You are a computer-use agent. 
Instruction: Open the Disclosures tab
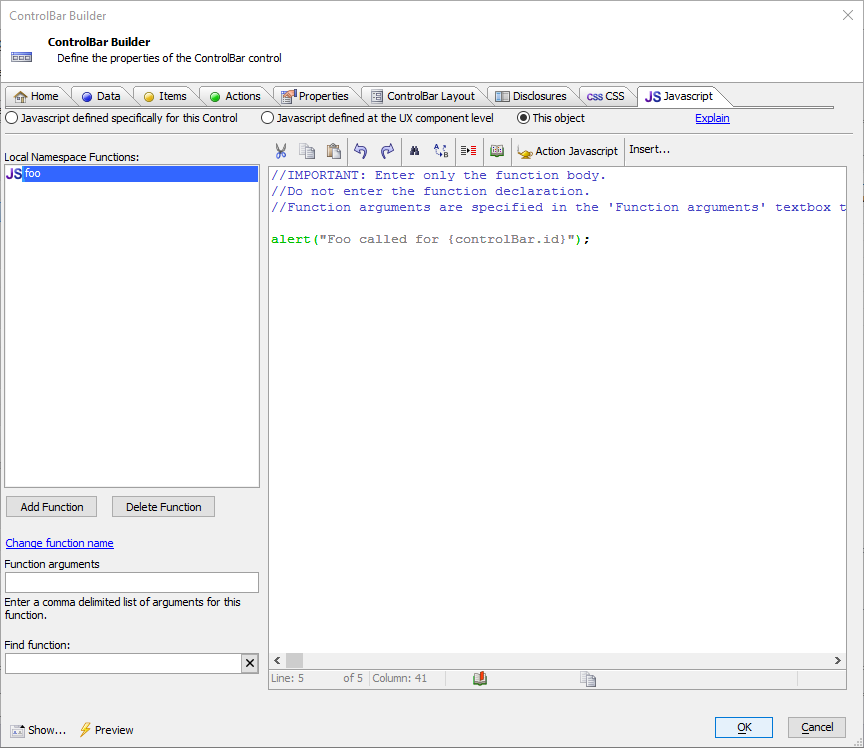[531, 96]
